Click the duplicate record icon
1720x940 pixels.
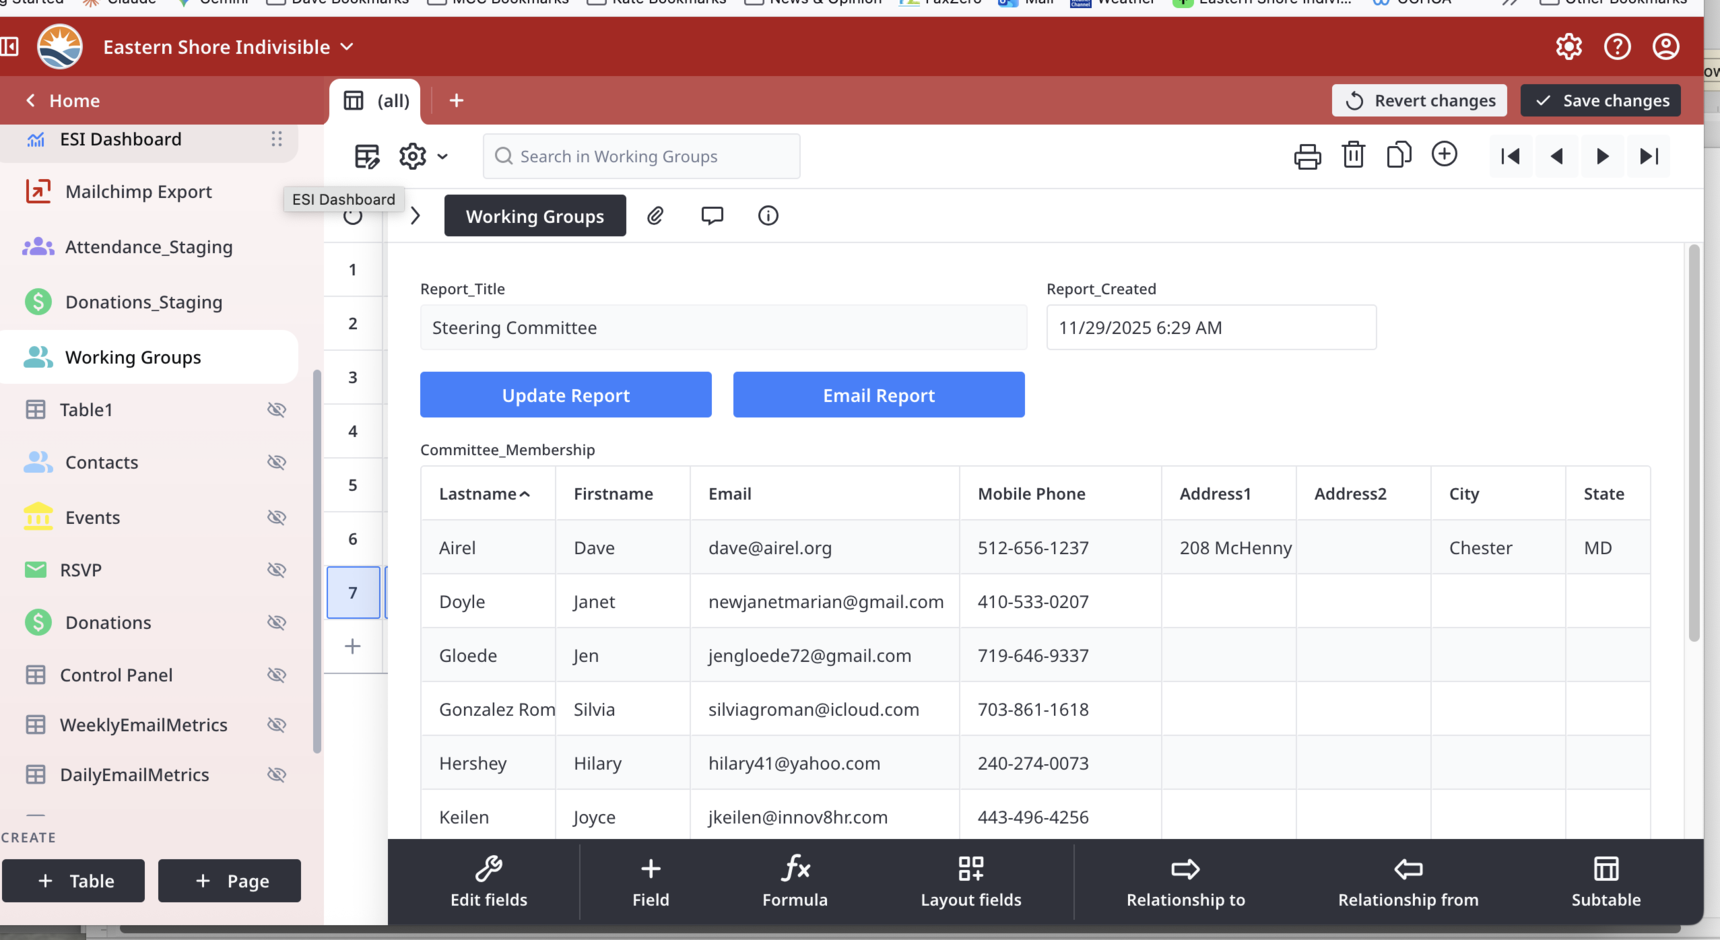tap(1399, 155)
